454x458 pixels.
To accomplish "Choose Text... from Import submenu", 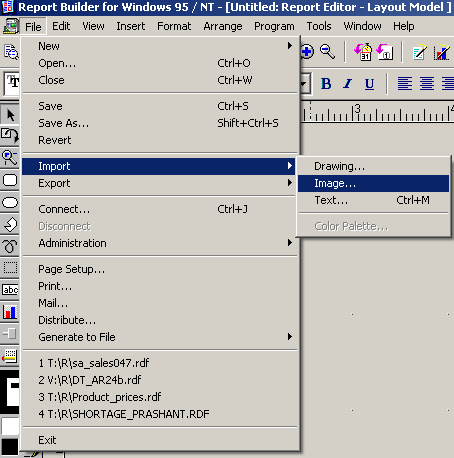I will click(x=373, y=200).
